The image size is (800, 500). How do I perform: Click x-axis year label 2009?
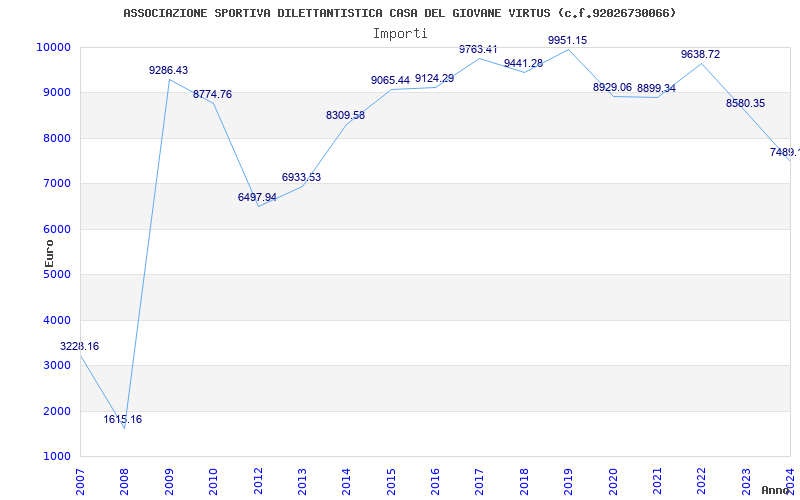[x=169, y=482]
